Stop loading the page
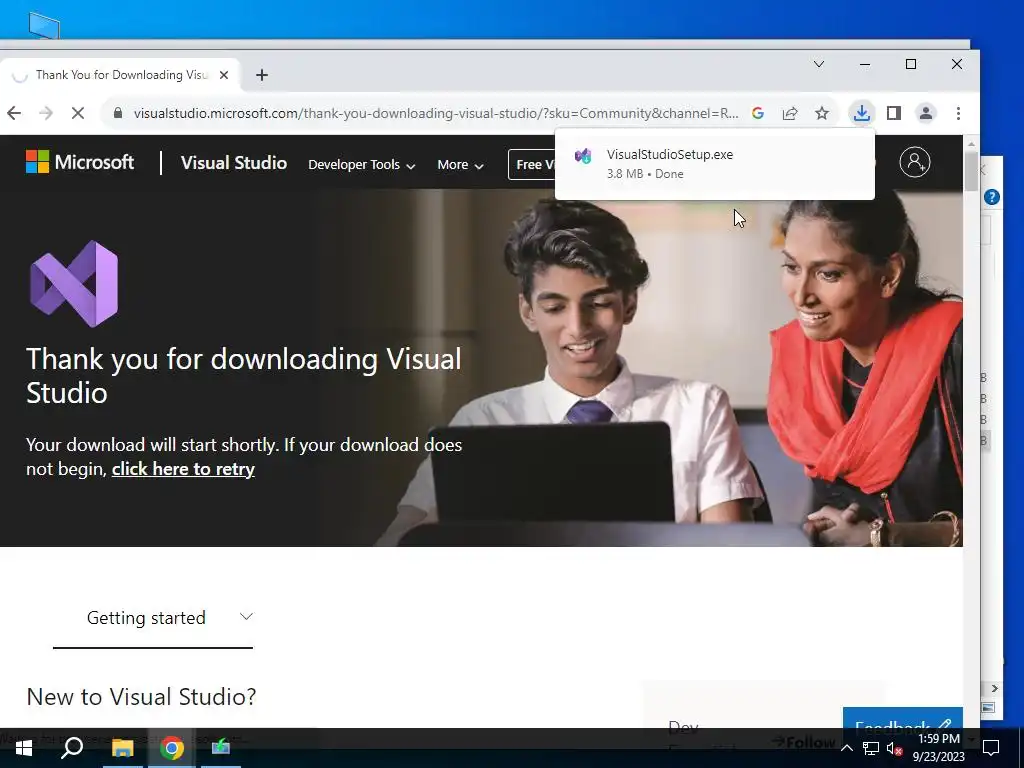 [78, 113]
